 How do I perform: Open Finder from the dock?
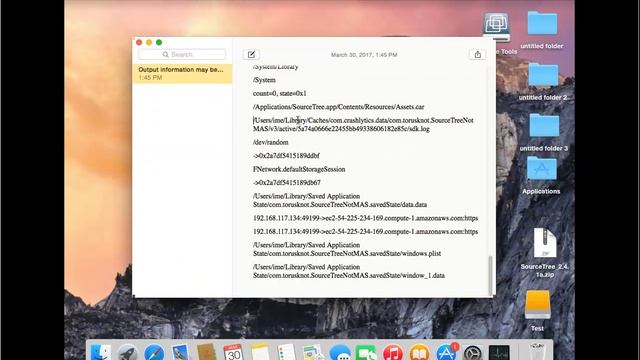click(x=100, y=353)
